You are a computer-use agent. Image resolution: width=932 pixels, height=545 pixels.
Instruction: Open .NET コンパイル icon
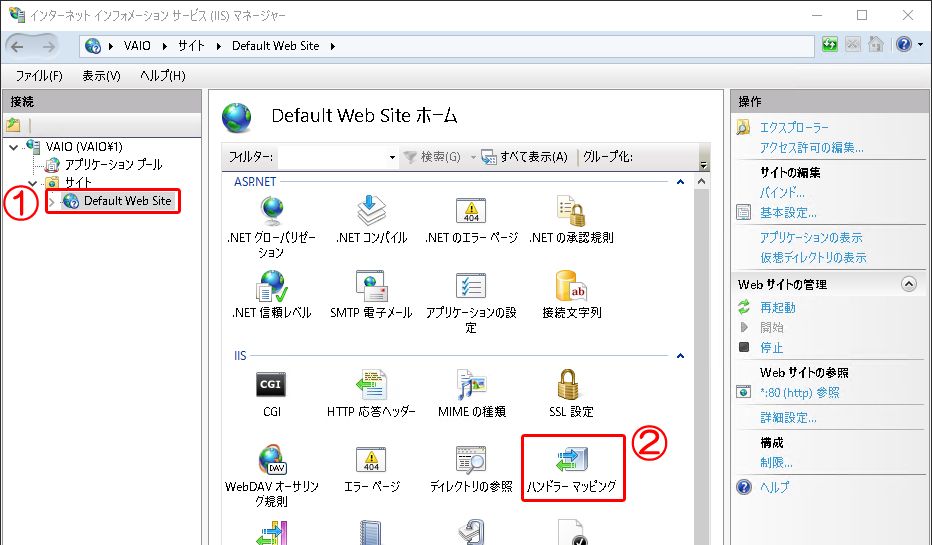coord(371,211)
